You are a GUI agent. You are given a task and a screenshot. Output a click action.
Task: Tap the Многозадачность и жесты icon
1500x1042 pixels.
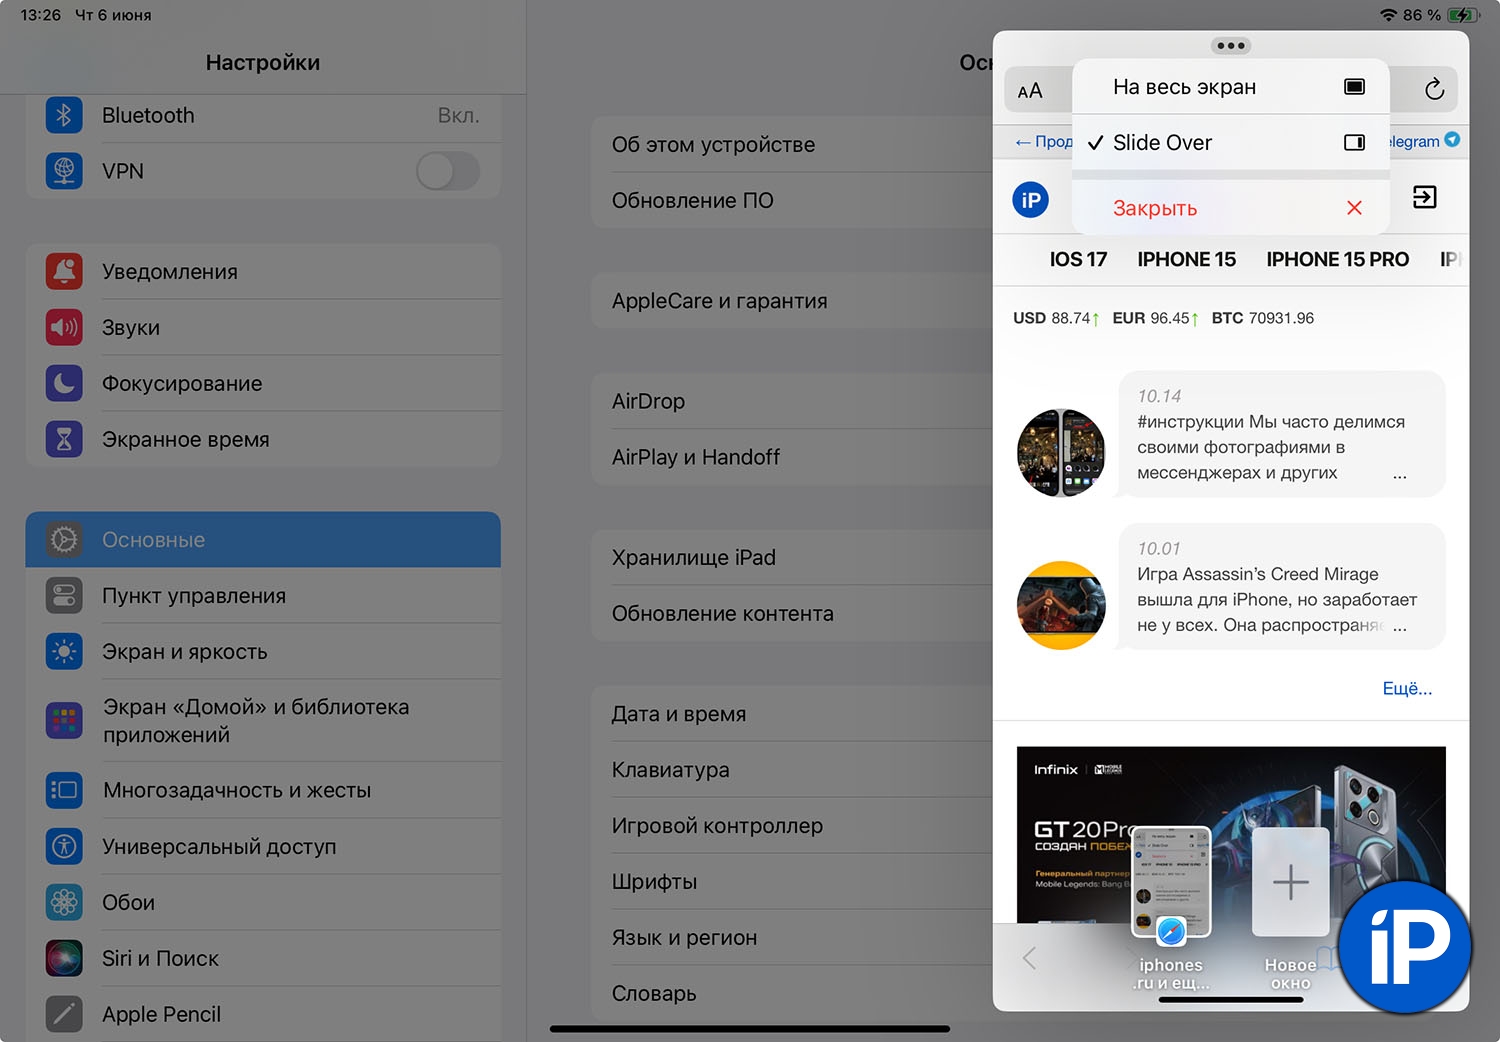pos(64,790)
